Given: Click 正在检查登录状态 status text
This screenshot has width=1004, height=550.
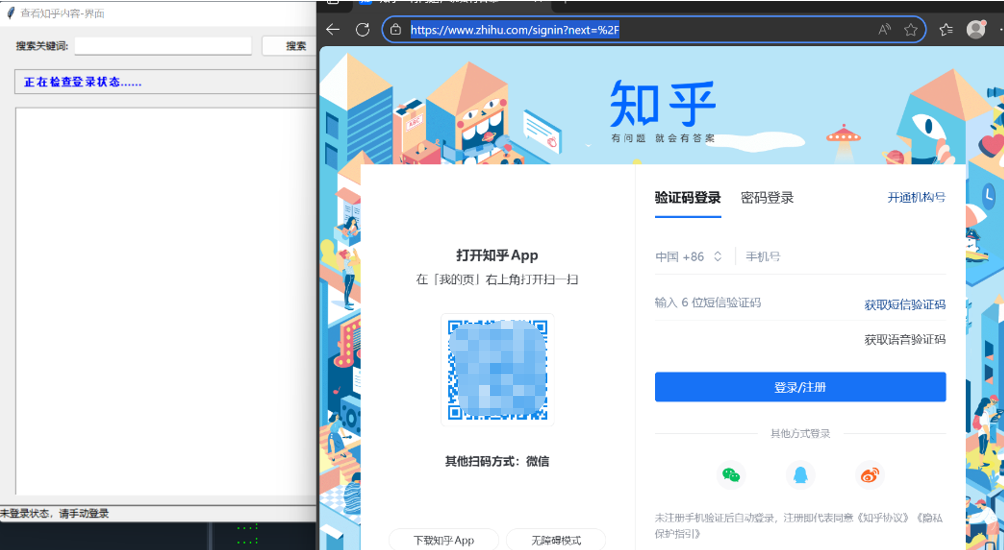Looking at the screenshot, I should [x=83, y=82].
